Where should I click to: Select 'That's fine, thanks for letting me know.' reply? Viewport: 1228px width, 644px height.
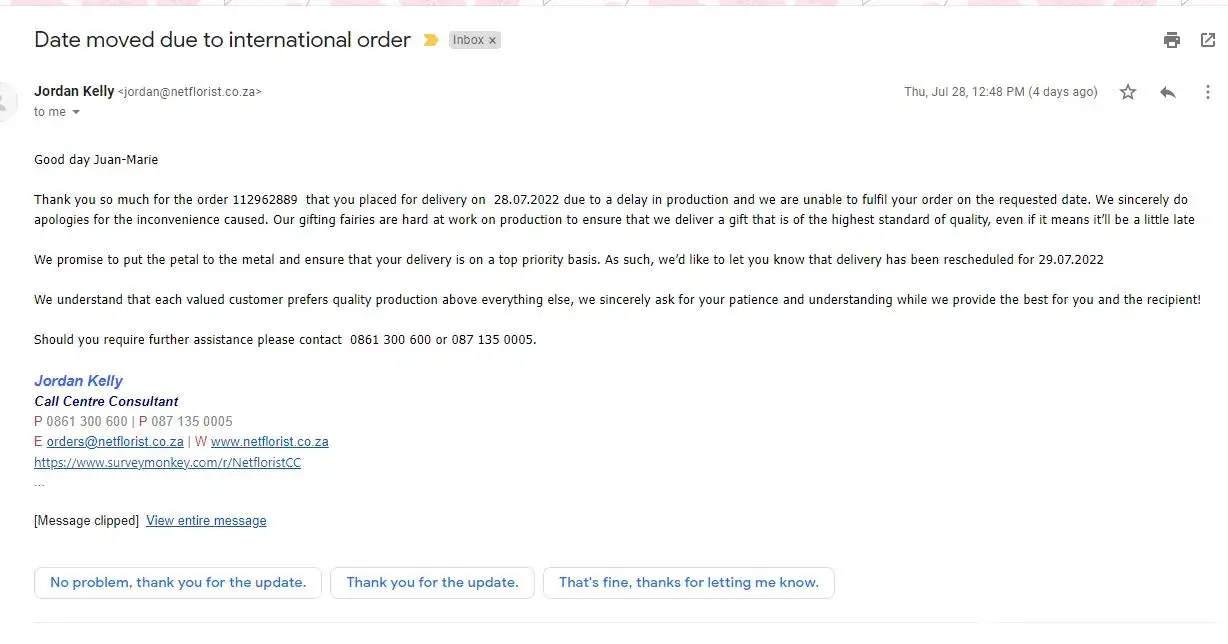(x=688, y=582)
